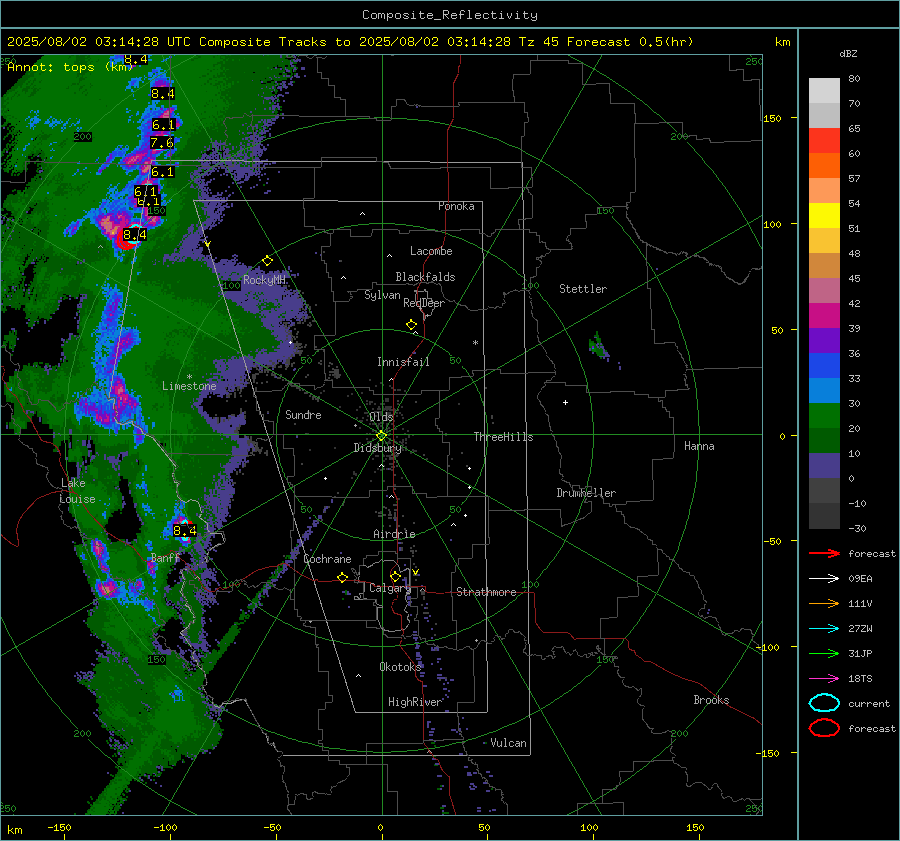
Task: Click the Innisfail city label
Action: 403,362
